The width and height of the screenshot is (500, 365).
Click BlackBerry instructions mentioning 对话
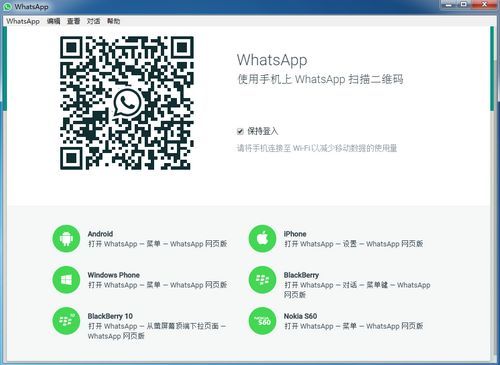[x=357, y=290]
